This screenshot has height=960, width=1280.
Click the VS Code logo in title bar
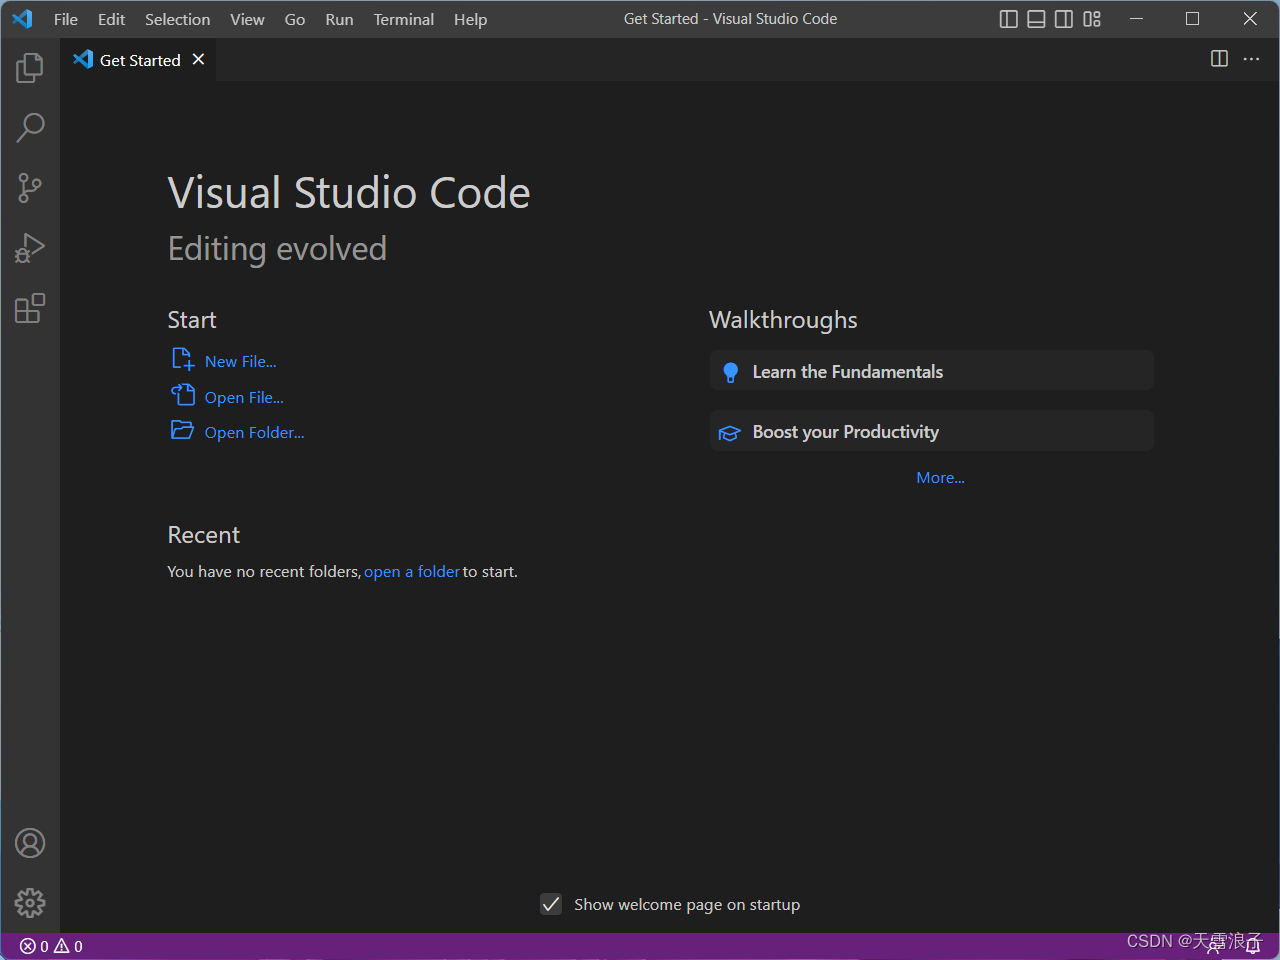(x=22, y=19)
